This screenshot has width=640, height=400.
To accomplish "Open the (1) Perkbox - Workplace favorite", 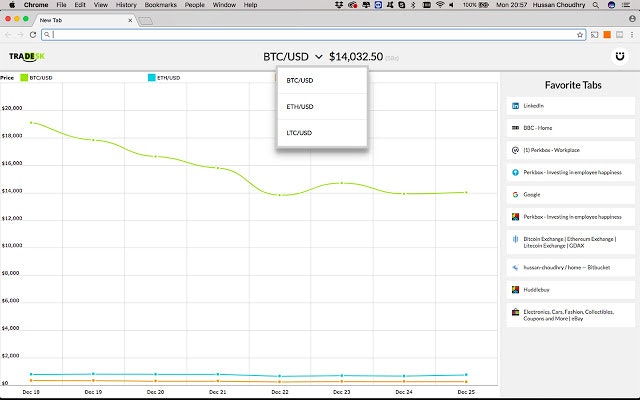I will [571, 150].
